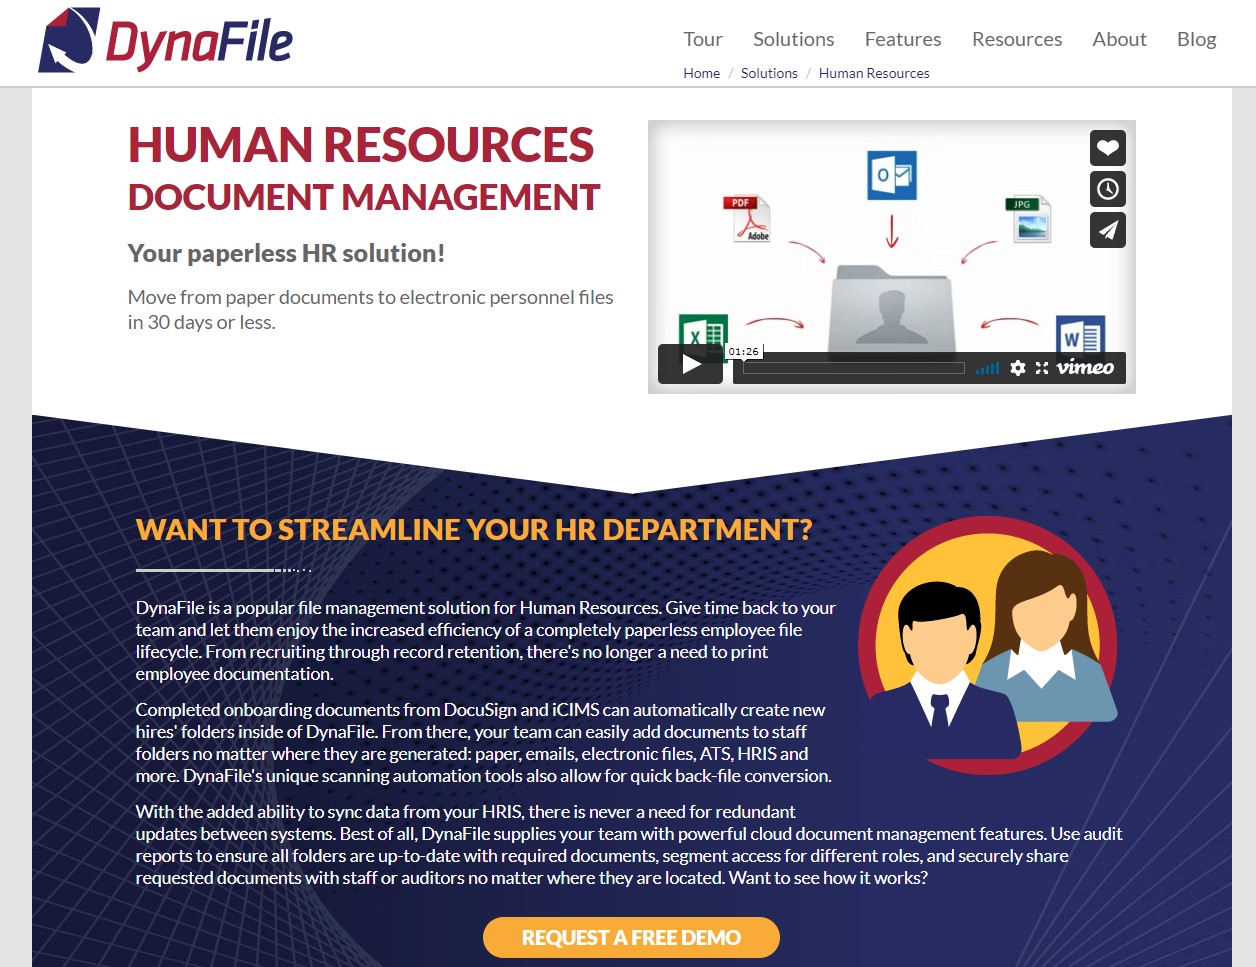Share video using paper plane icon

coord(1107,230)
